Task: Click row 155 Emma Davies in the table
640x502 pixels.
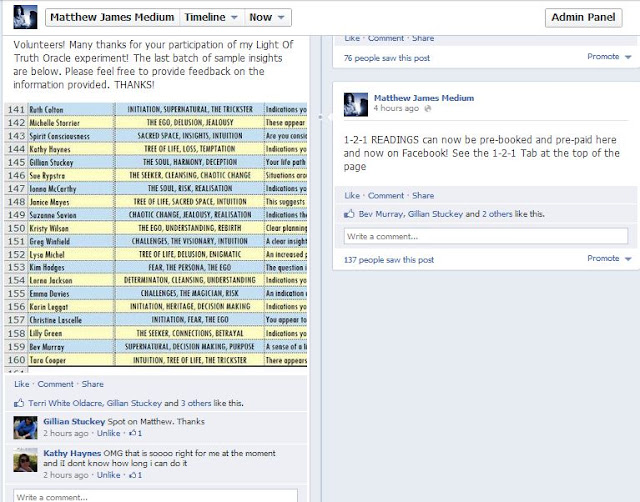Action: (x=156, y=293)
